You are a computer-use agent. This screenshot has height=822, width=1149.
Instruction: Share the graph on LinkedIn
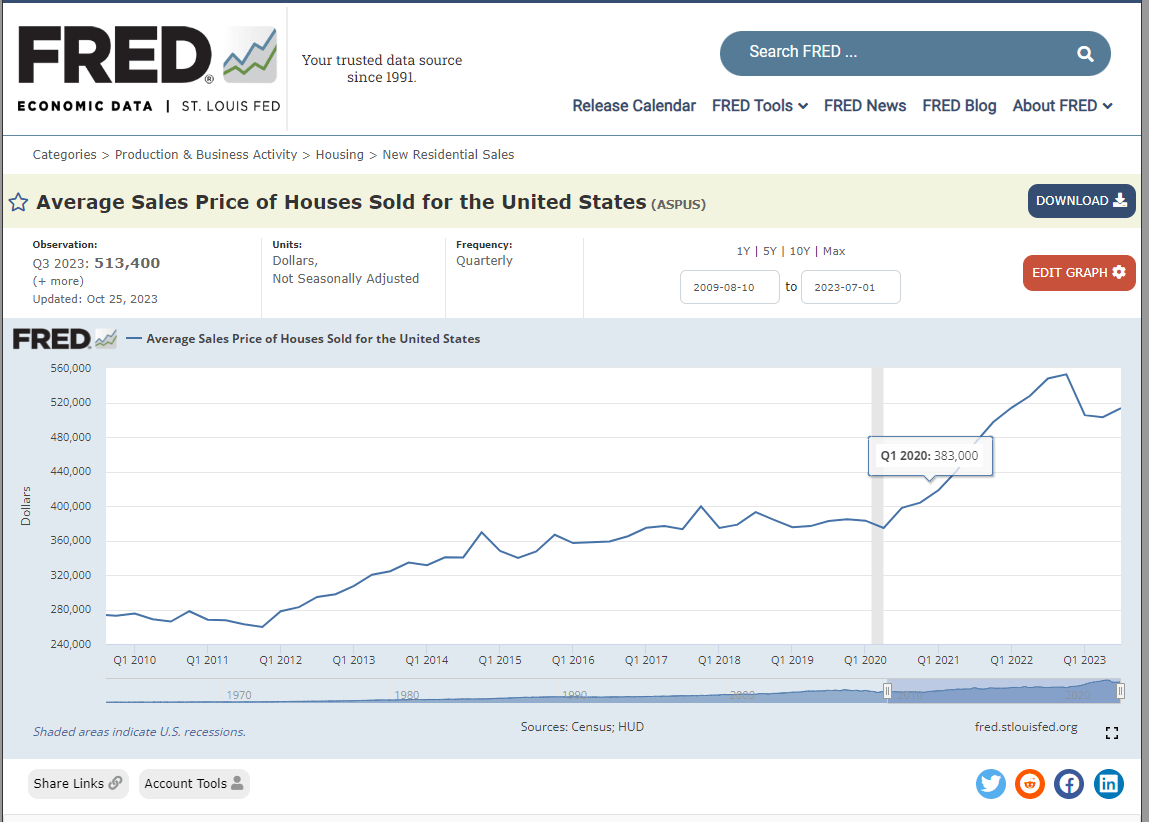click(x=1108, y=784)
